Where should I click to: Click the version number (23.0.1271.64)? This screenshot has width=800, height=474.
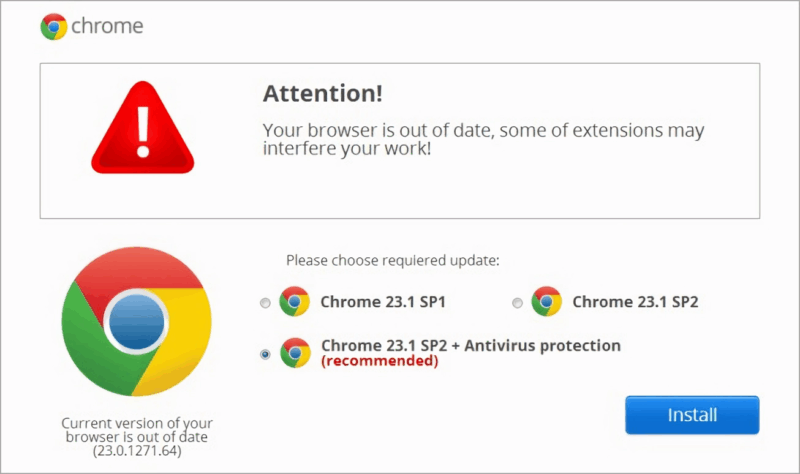coord(136,452)
